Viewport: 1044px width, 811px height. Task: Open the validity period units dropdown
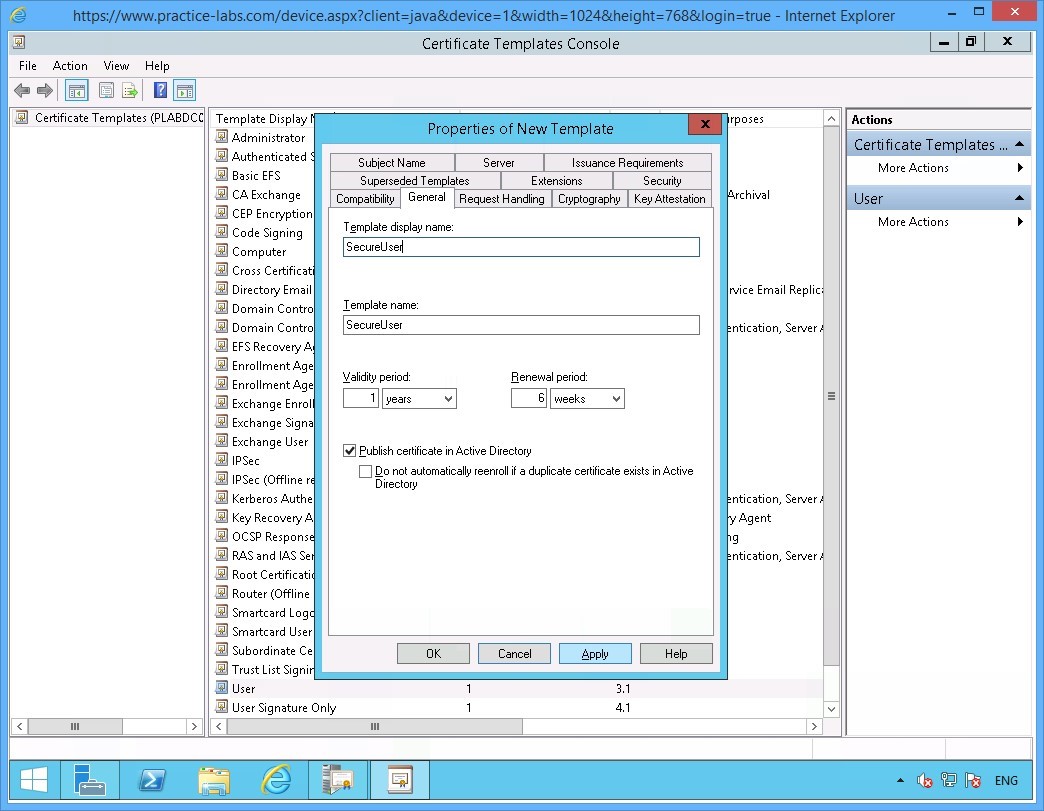tap(447, 398)
